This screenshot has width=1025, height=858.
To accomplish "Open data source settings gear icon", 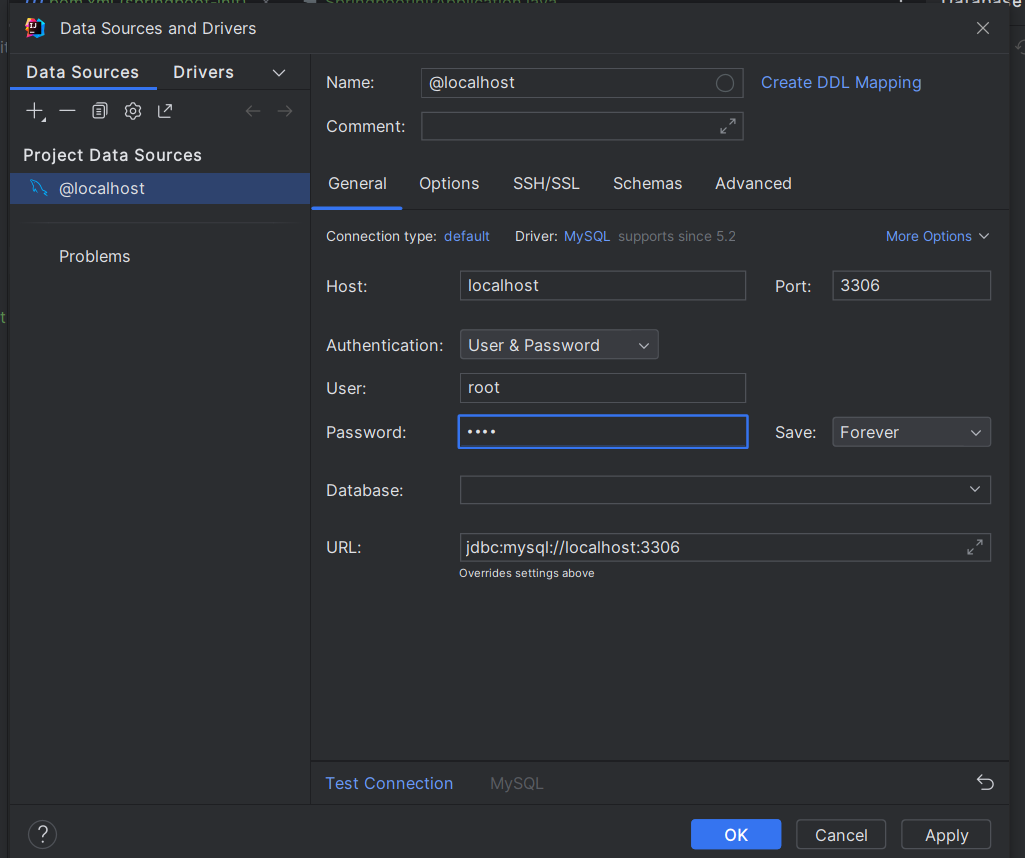I will point(133,111).
